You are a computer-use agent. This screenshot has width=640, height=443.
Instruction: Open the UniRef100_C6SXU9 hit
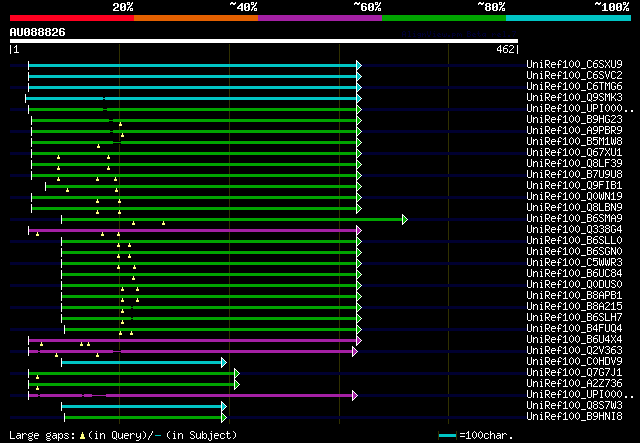(x=574, y=65)
